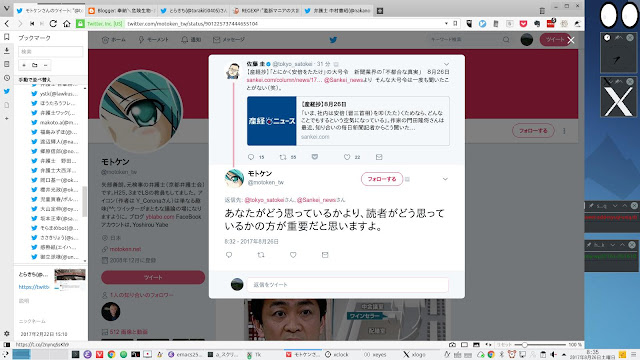The height and width of the screenshot is (360, 640).
Task: Remove bookmark minus button
Action: point(45,65)
